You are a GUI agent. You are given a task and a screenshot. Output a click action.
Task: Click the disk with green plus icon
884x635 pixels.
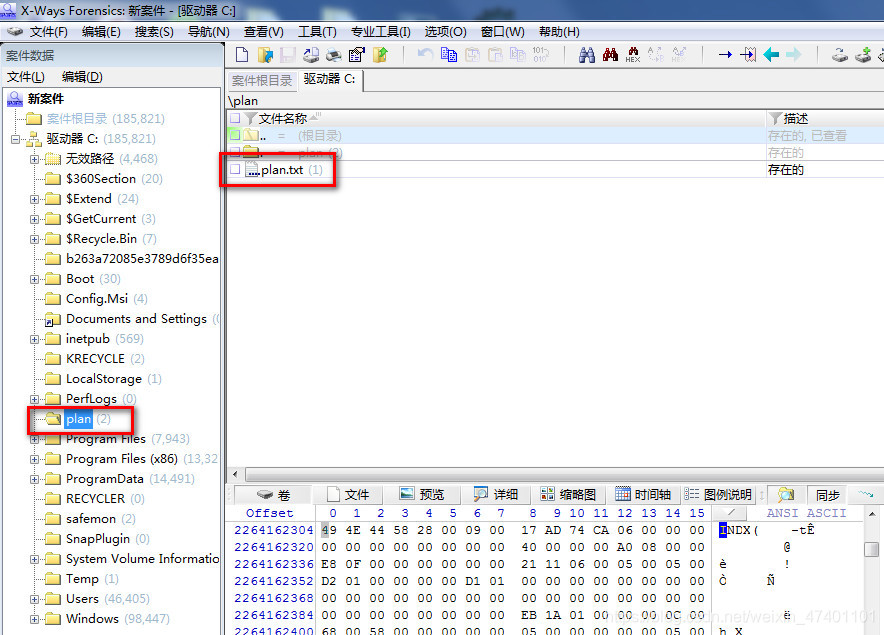[863, 55]
